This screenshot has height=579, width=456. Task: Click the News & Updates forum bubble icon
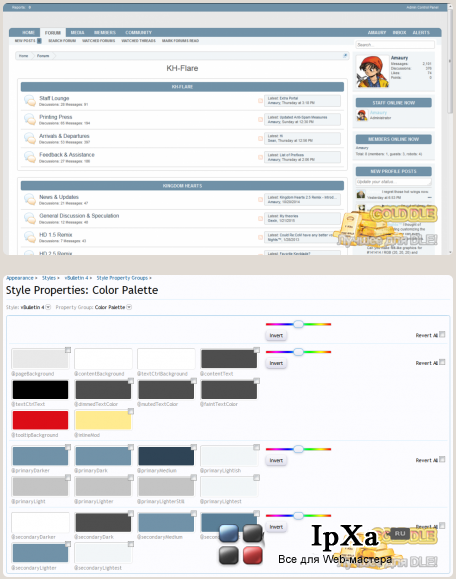(30, 199)
